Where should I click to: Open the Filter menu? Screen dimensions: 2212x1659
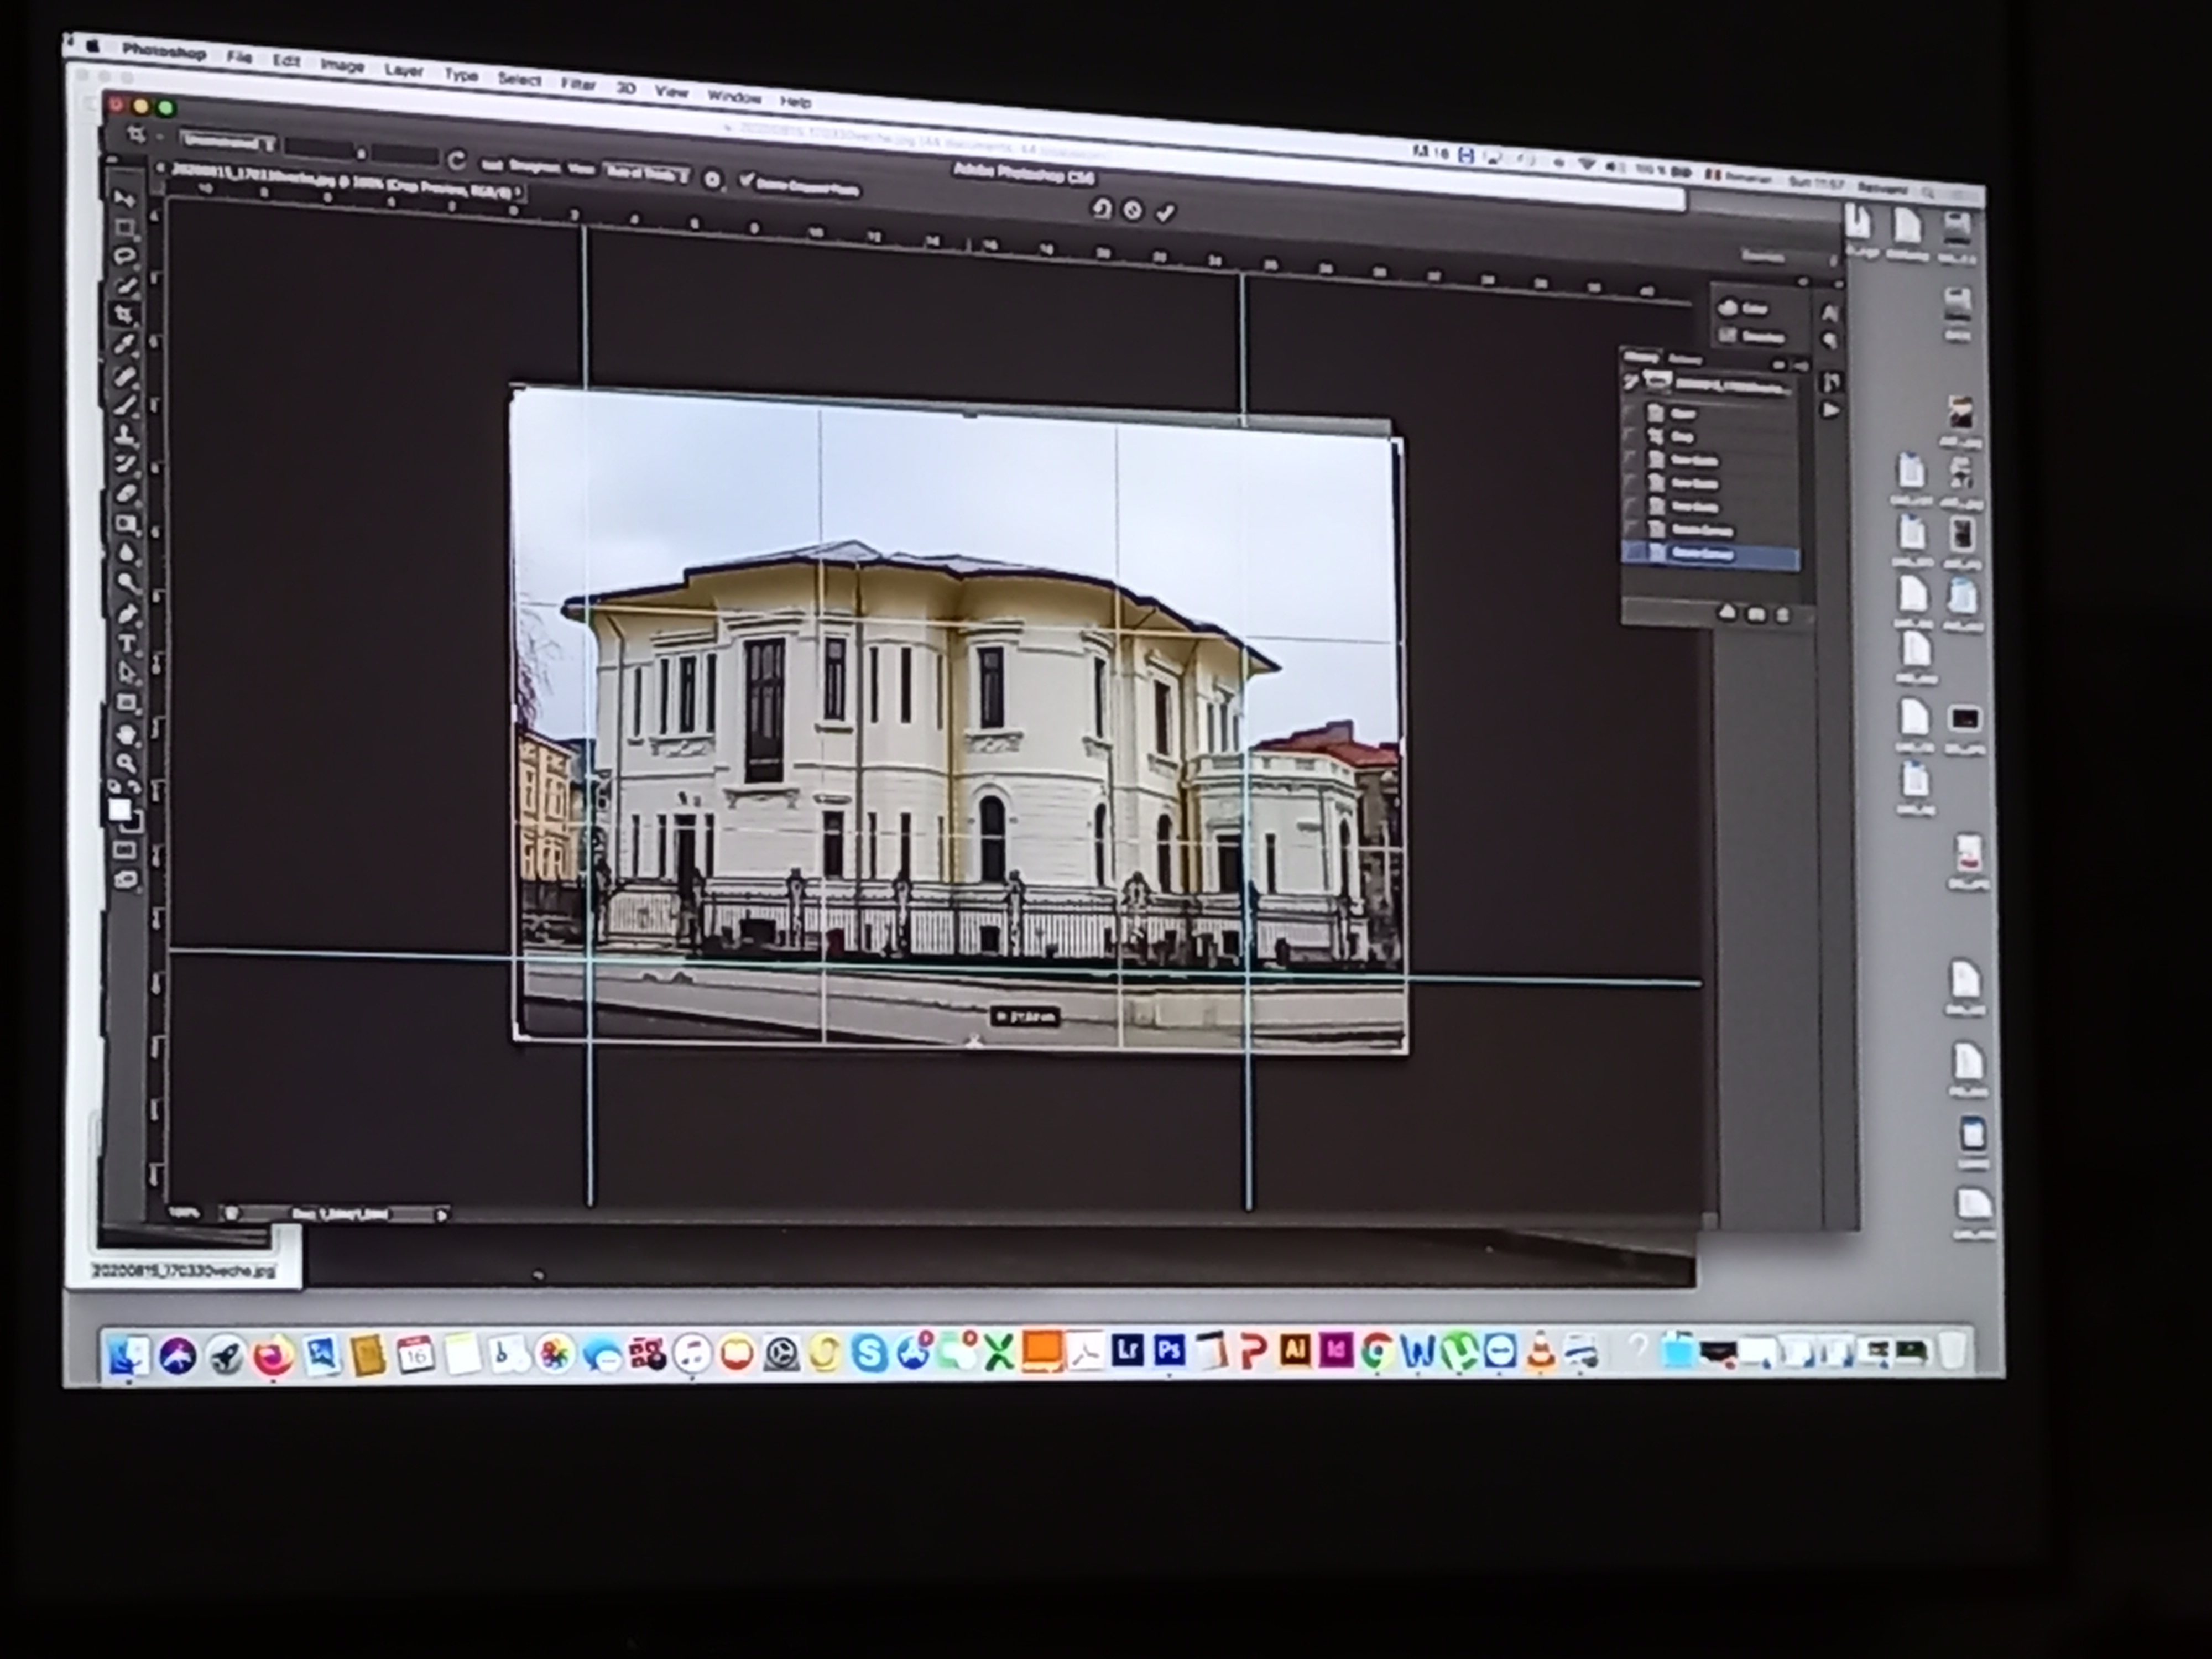[578, 85]
